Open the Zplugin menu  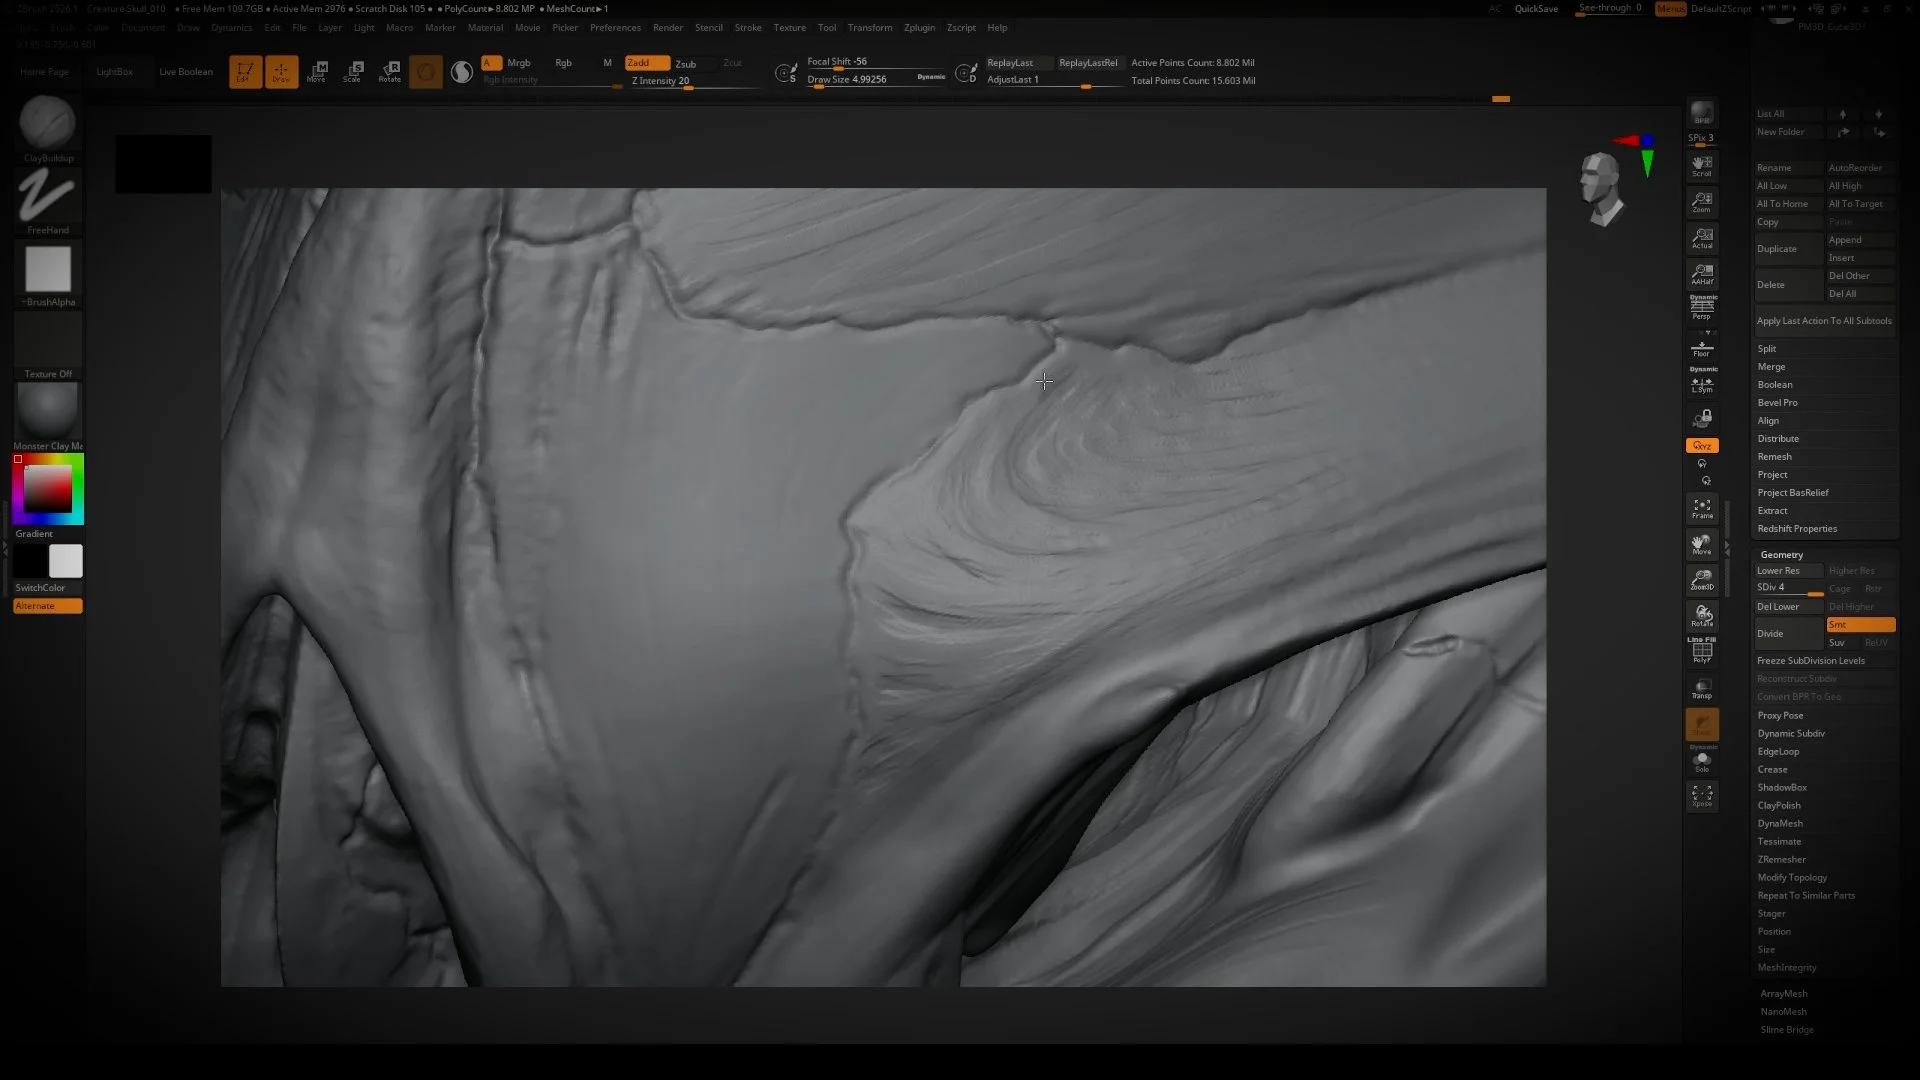click(x=919, y=28)
